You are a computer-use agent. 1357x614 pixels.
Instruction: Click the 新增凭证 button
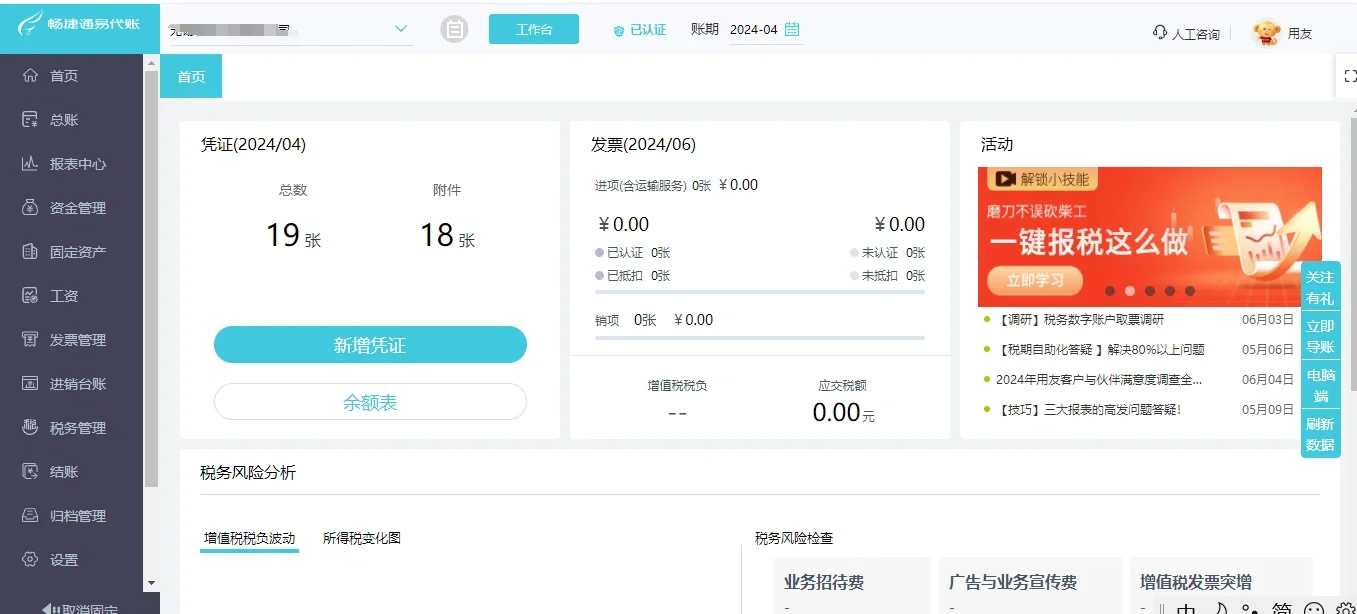coord(370,344)
